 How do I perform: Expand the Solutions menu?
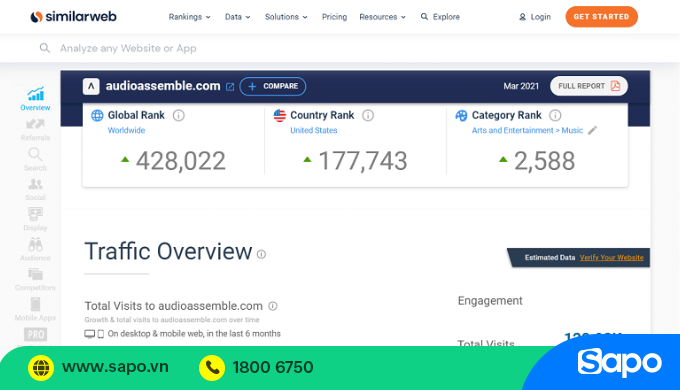tap(286, 17)
